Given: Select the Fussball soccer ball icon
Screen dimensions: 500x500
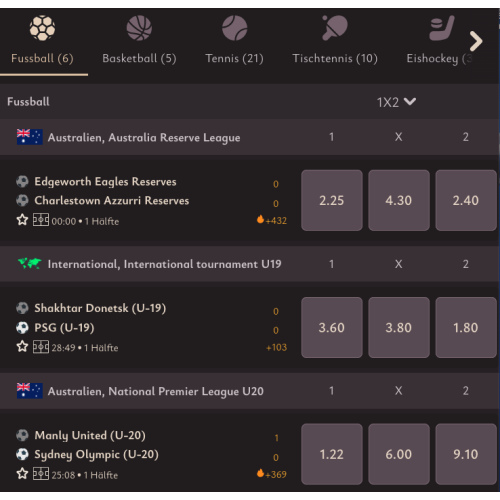Looking at the screenshot, I should [x=42, y=28].
